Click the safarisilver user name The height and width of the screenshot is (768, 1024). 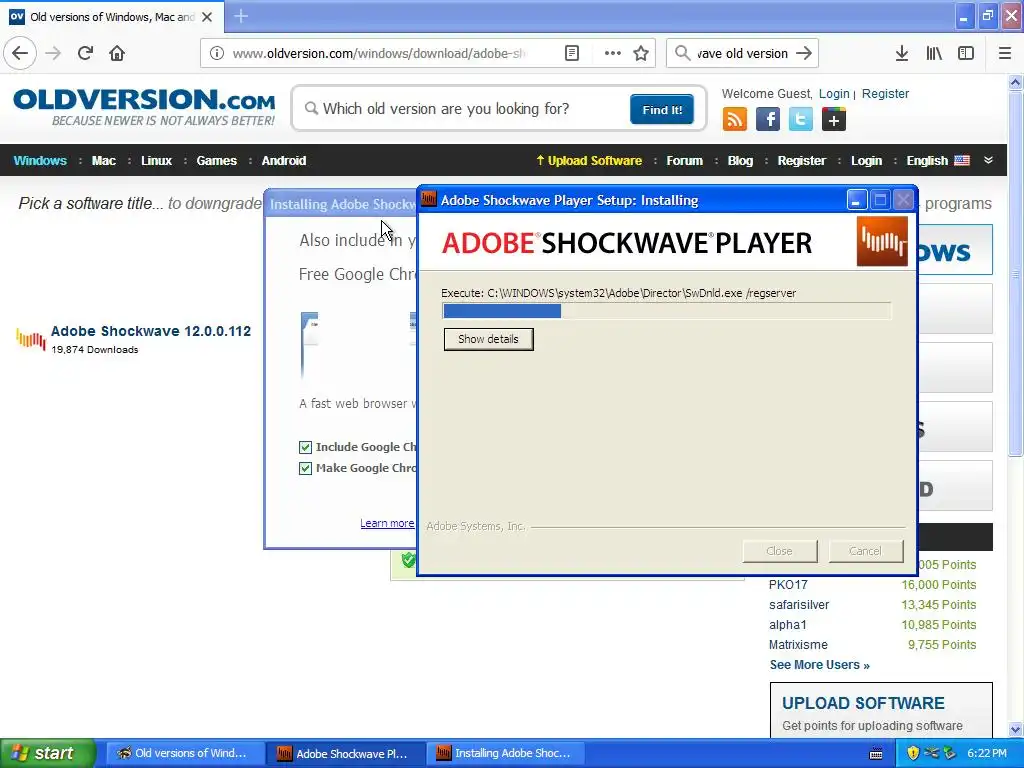click(x=799, y=605)
